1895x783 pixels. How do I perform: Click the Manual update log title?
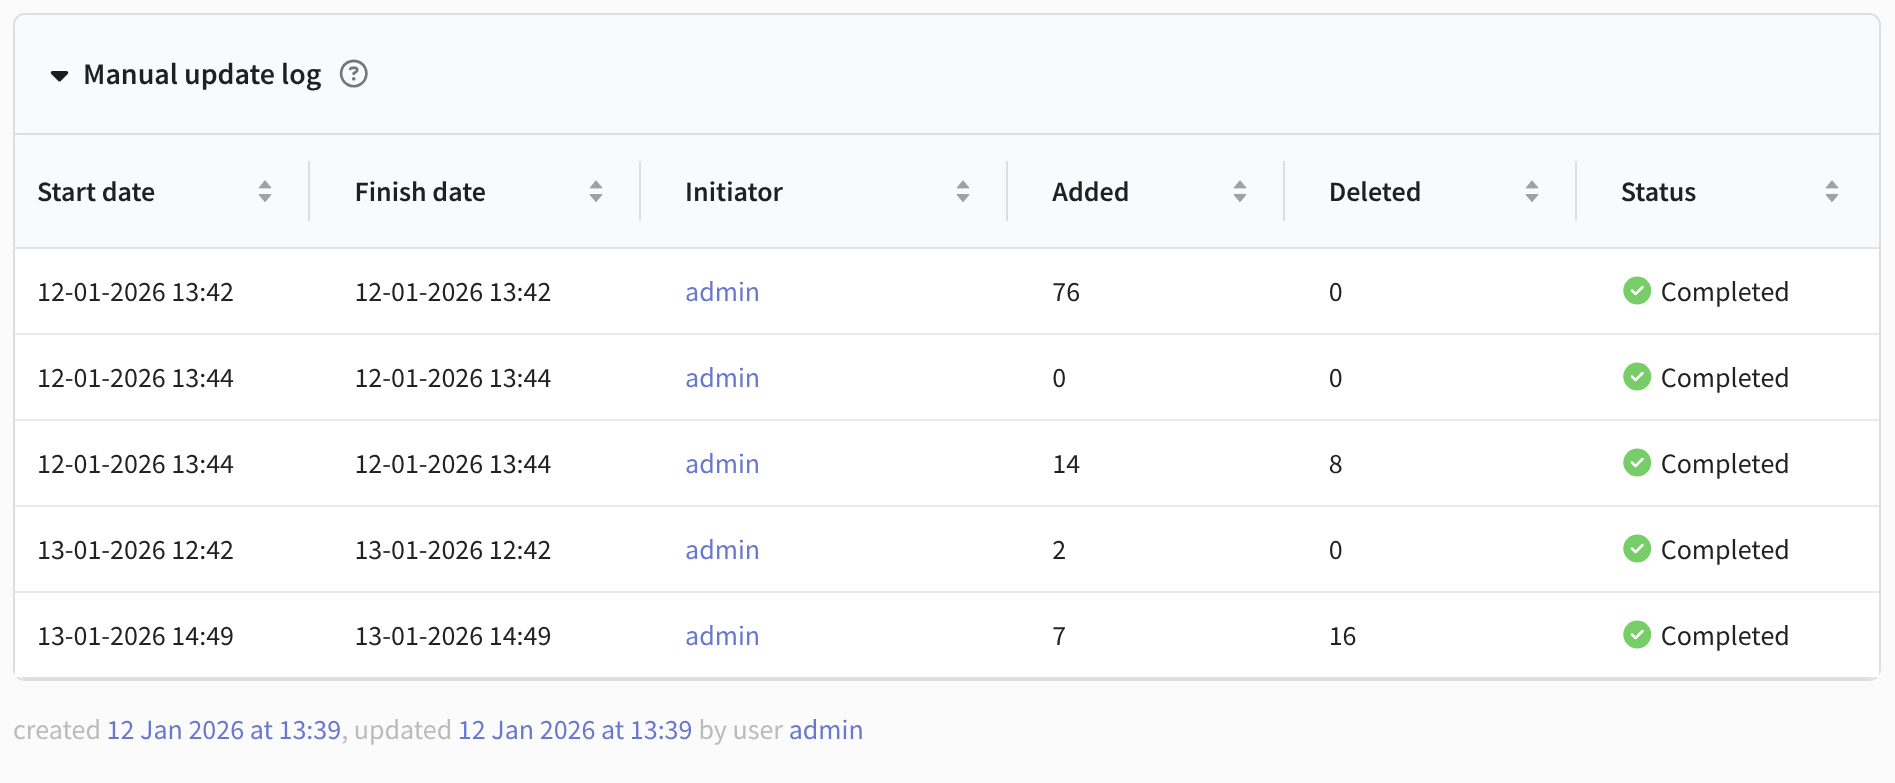coord(202,75)
